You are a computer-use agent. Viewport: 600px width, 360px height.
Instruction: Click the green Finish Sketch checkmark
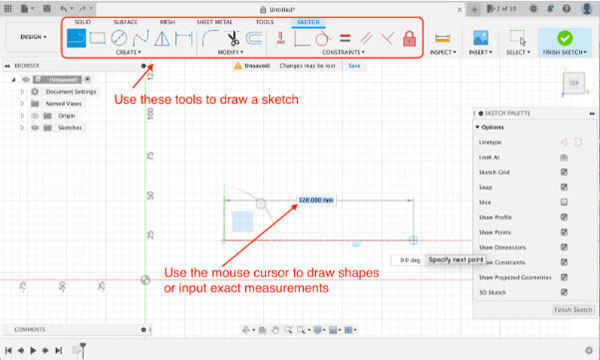565,38
